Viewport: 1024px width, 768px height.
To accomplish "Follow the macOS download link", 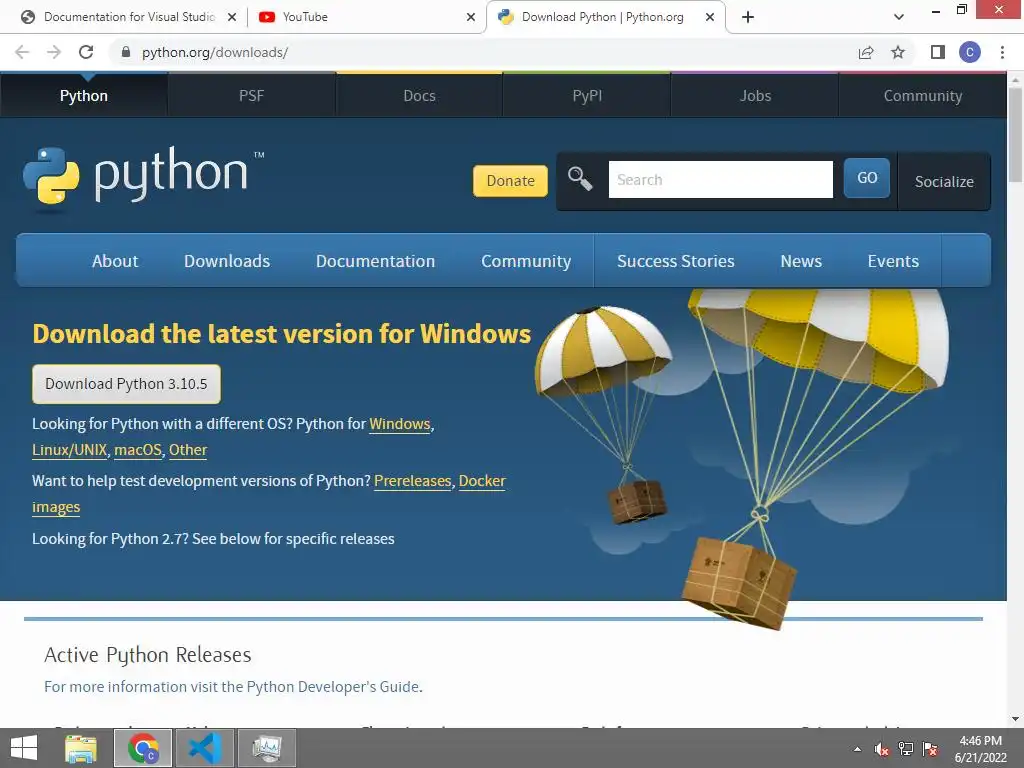I will (x=138, y=450).
